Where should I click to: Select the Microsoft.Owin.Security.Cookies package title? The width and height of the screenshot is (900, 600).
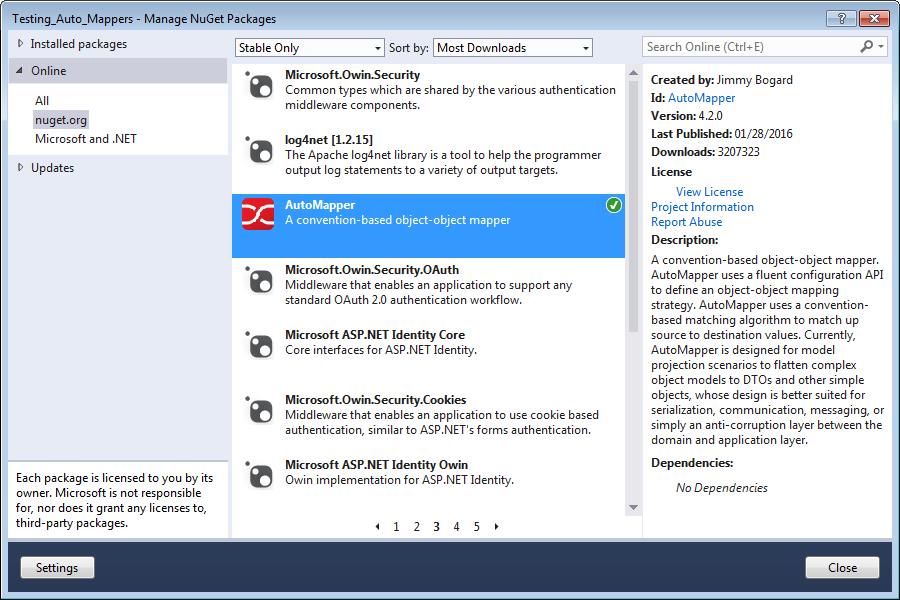[x=375, y=400]
